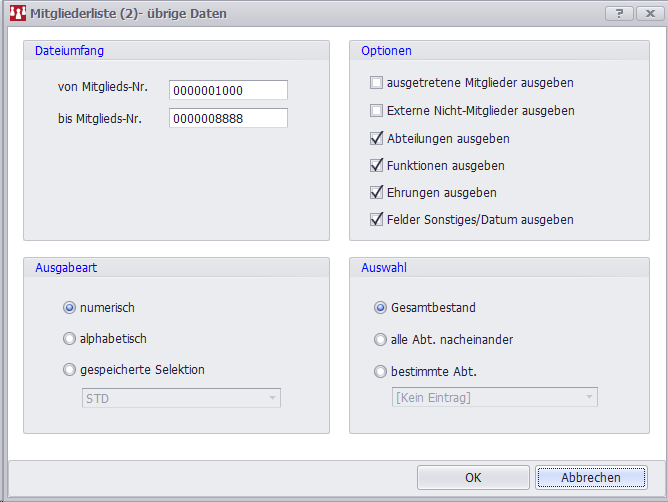Choose alle Abt. nacheinander option

[380, 340]
